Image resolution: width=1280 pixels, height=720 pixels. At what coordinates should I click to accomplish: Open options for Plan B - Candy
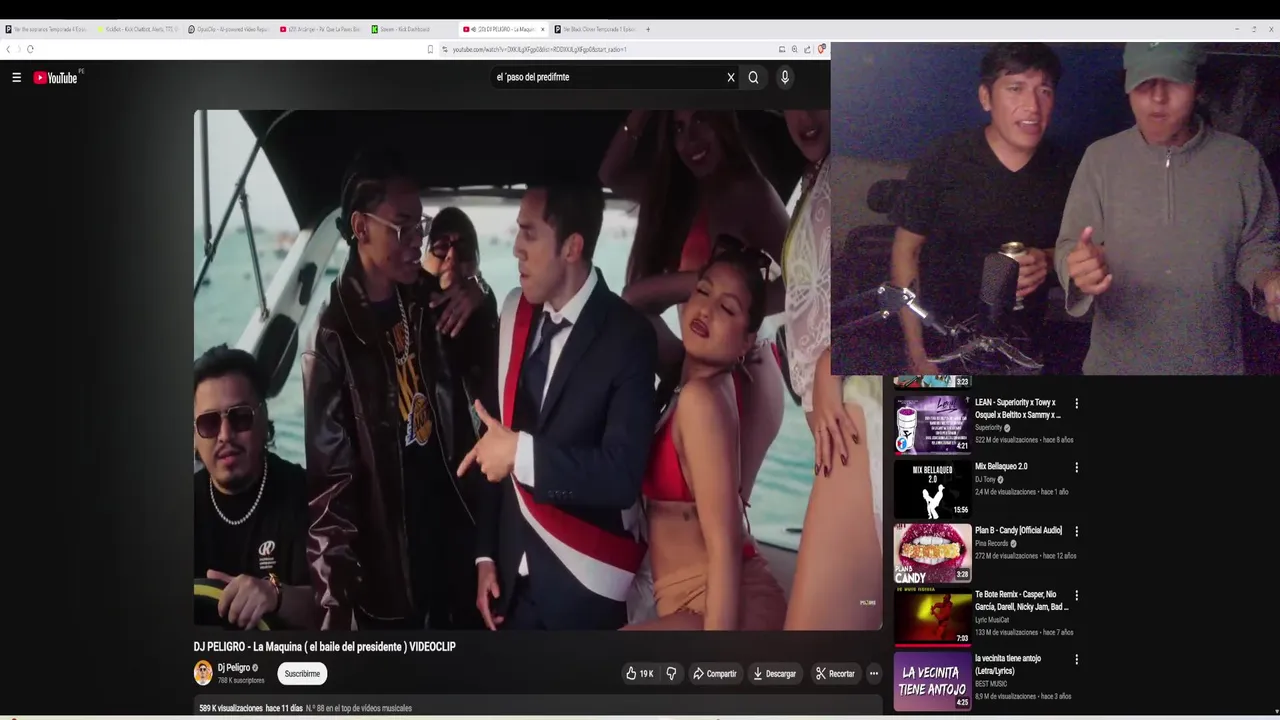[1076, 531]
